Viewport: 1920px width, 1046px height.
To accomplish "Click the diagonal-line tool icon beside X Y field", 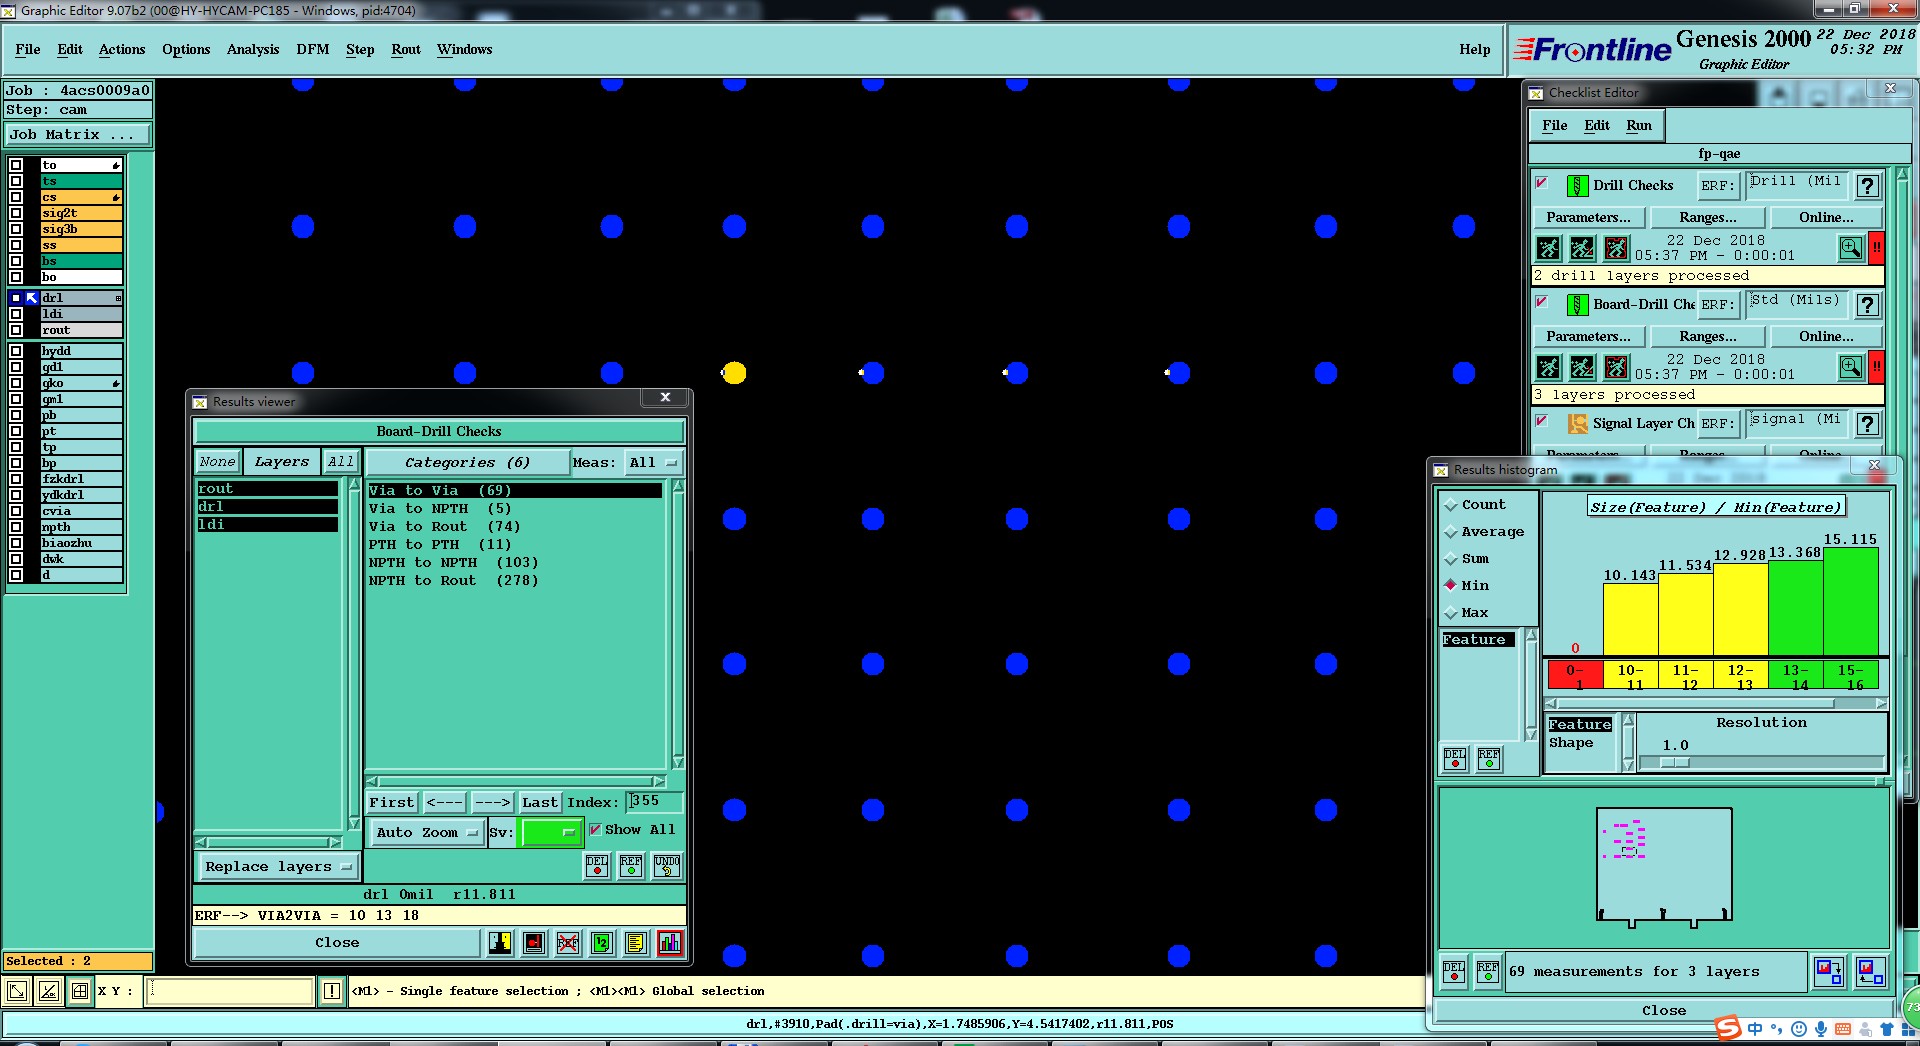I will coord(48,992).
